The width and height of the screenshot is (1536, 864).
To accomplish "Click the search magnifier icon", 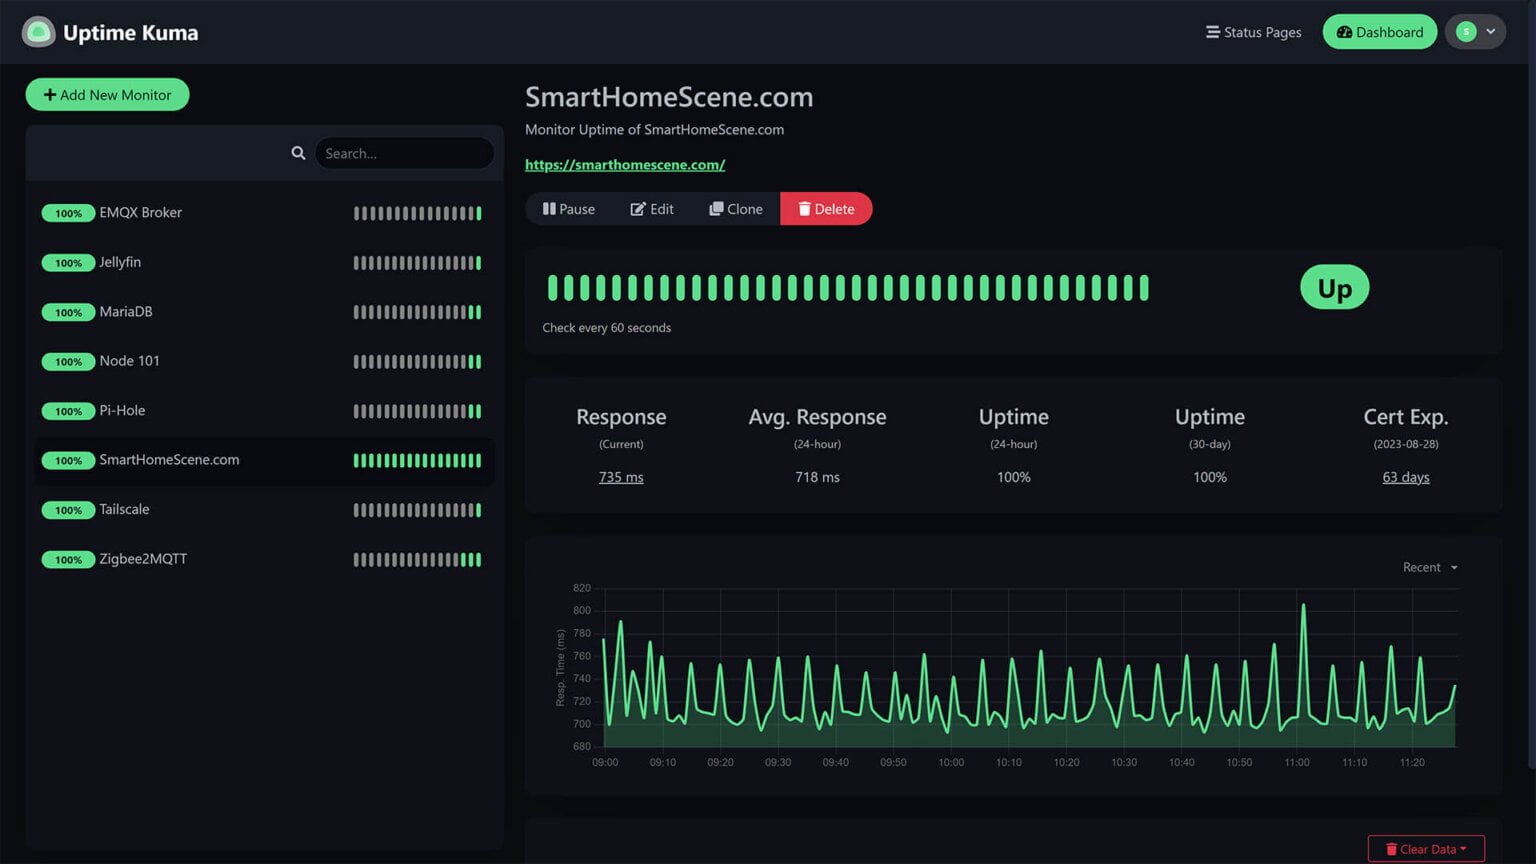I will click(298, 153).
